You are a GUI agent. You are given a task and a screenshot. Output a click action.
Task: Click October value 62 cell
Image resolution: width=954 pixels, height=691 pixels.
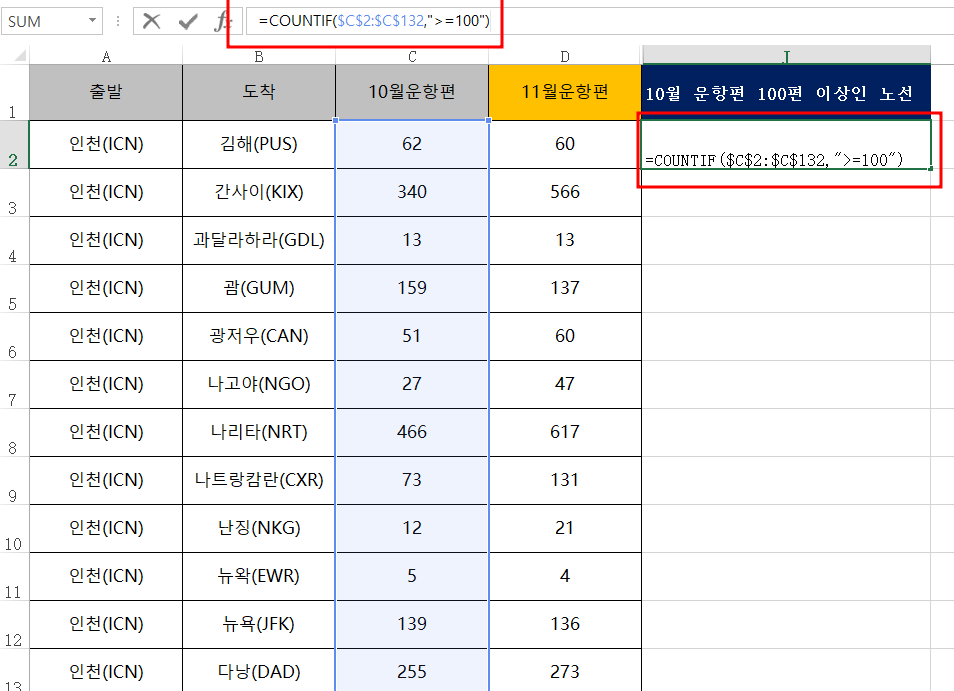(x=412, y=145)
